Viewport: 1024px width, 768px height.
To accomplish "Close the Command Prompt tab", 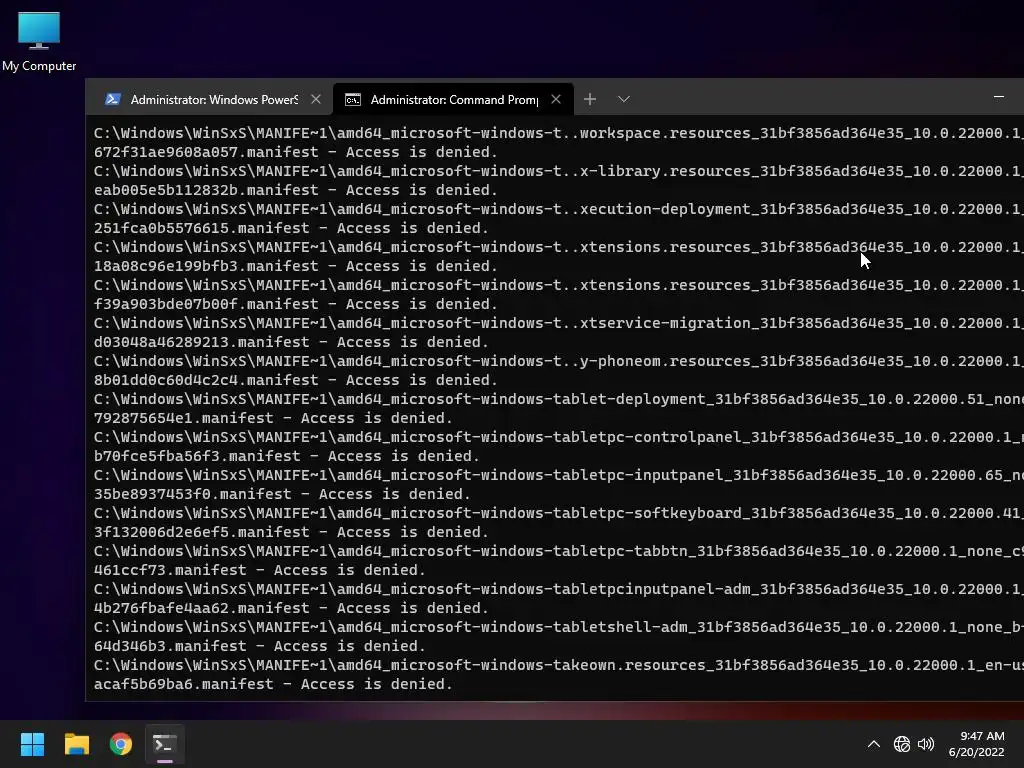I will 556,99.
